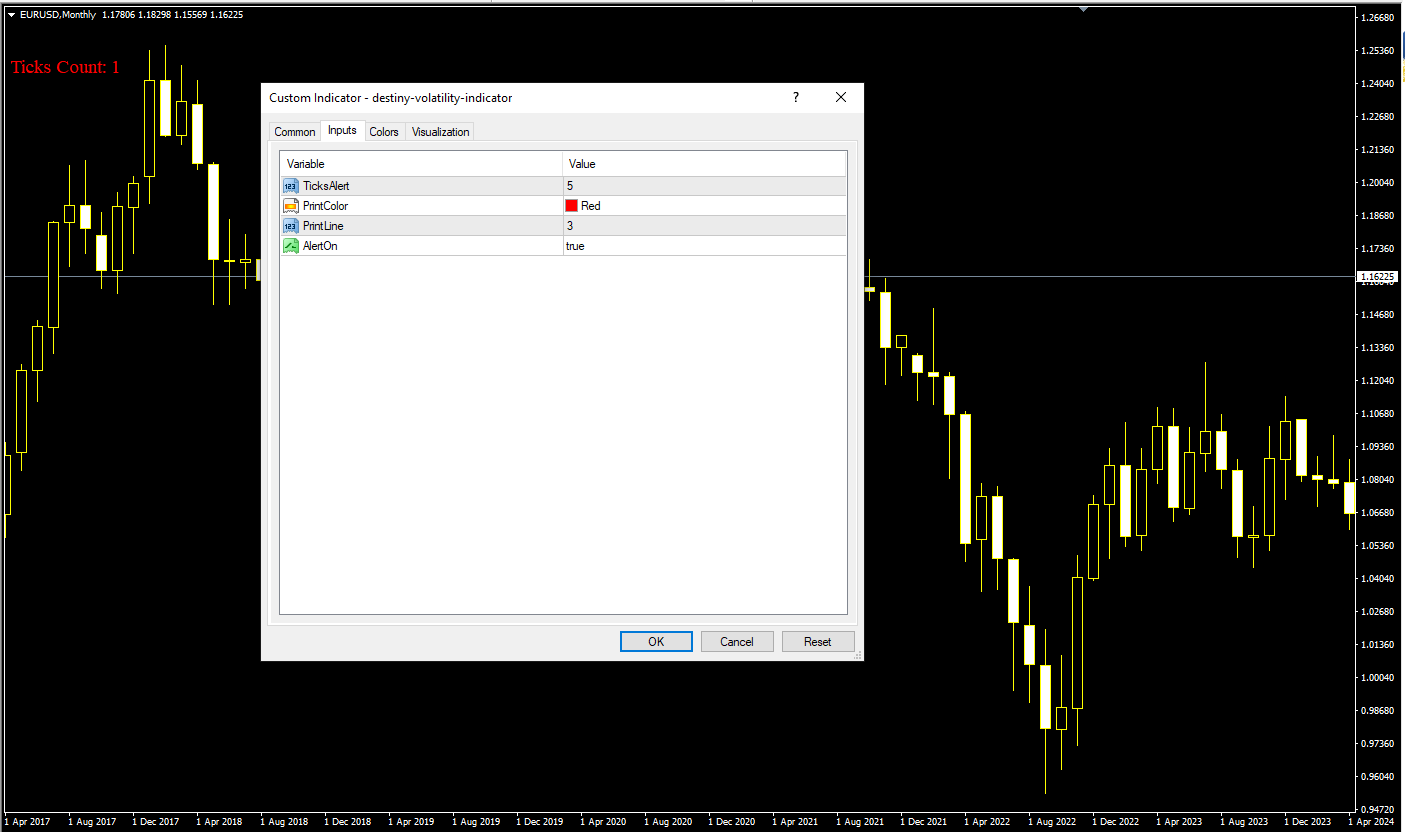Open the Colors tab
The image size is (1405, 832).
384,132
